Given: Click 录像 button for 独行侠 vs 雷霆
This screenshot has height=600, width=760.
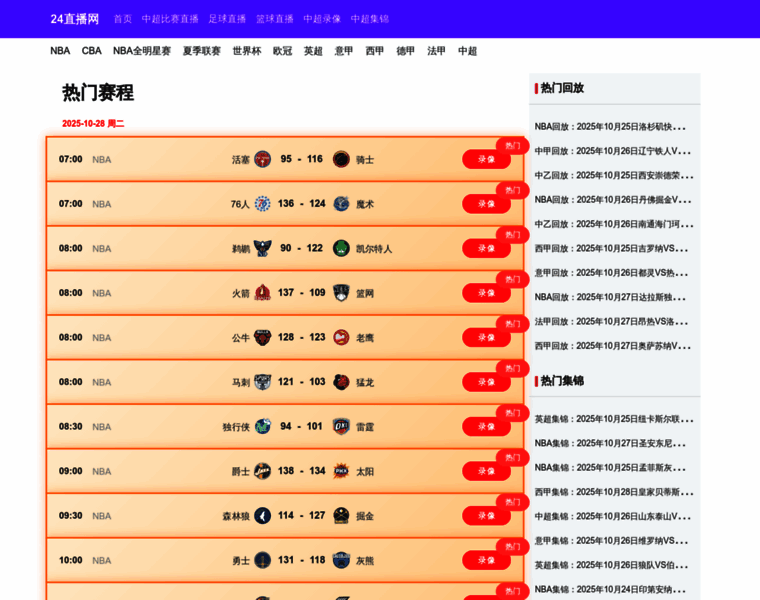Looking at the screenshot, I should point(486,426).
